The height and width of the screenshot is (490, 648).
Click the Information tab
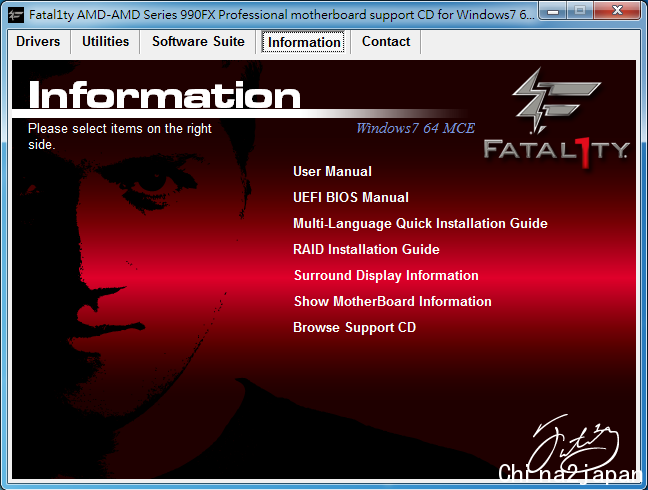(x=303, y=42)
